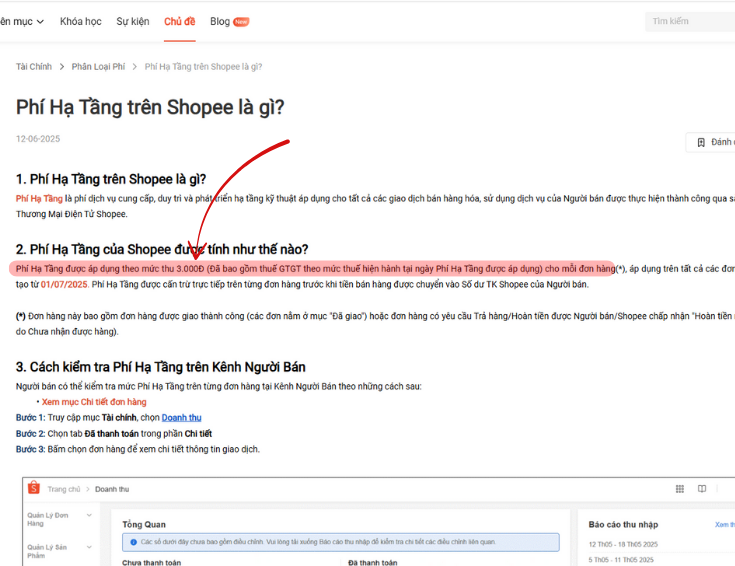This screenshot has height=566, width=735.
Task: Open the Blog menu item
Action: tap(220, 22)
